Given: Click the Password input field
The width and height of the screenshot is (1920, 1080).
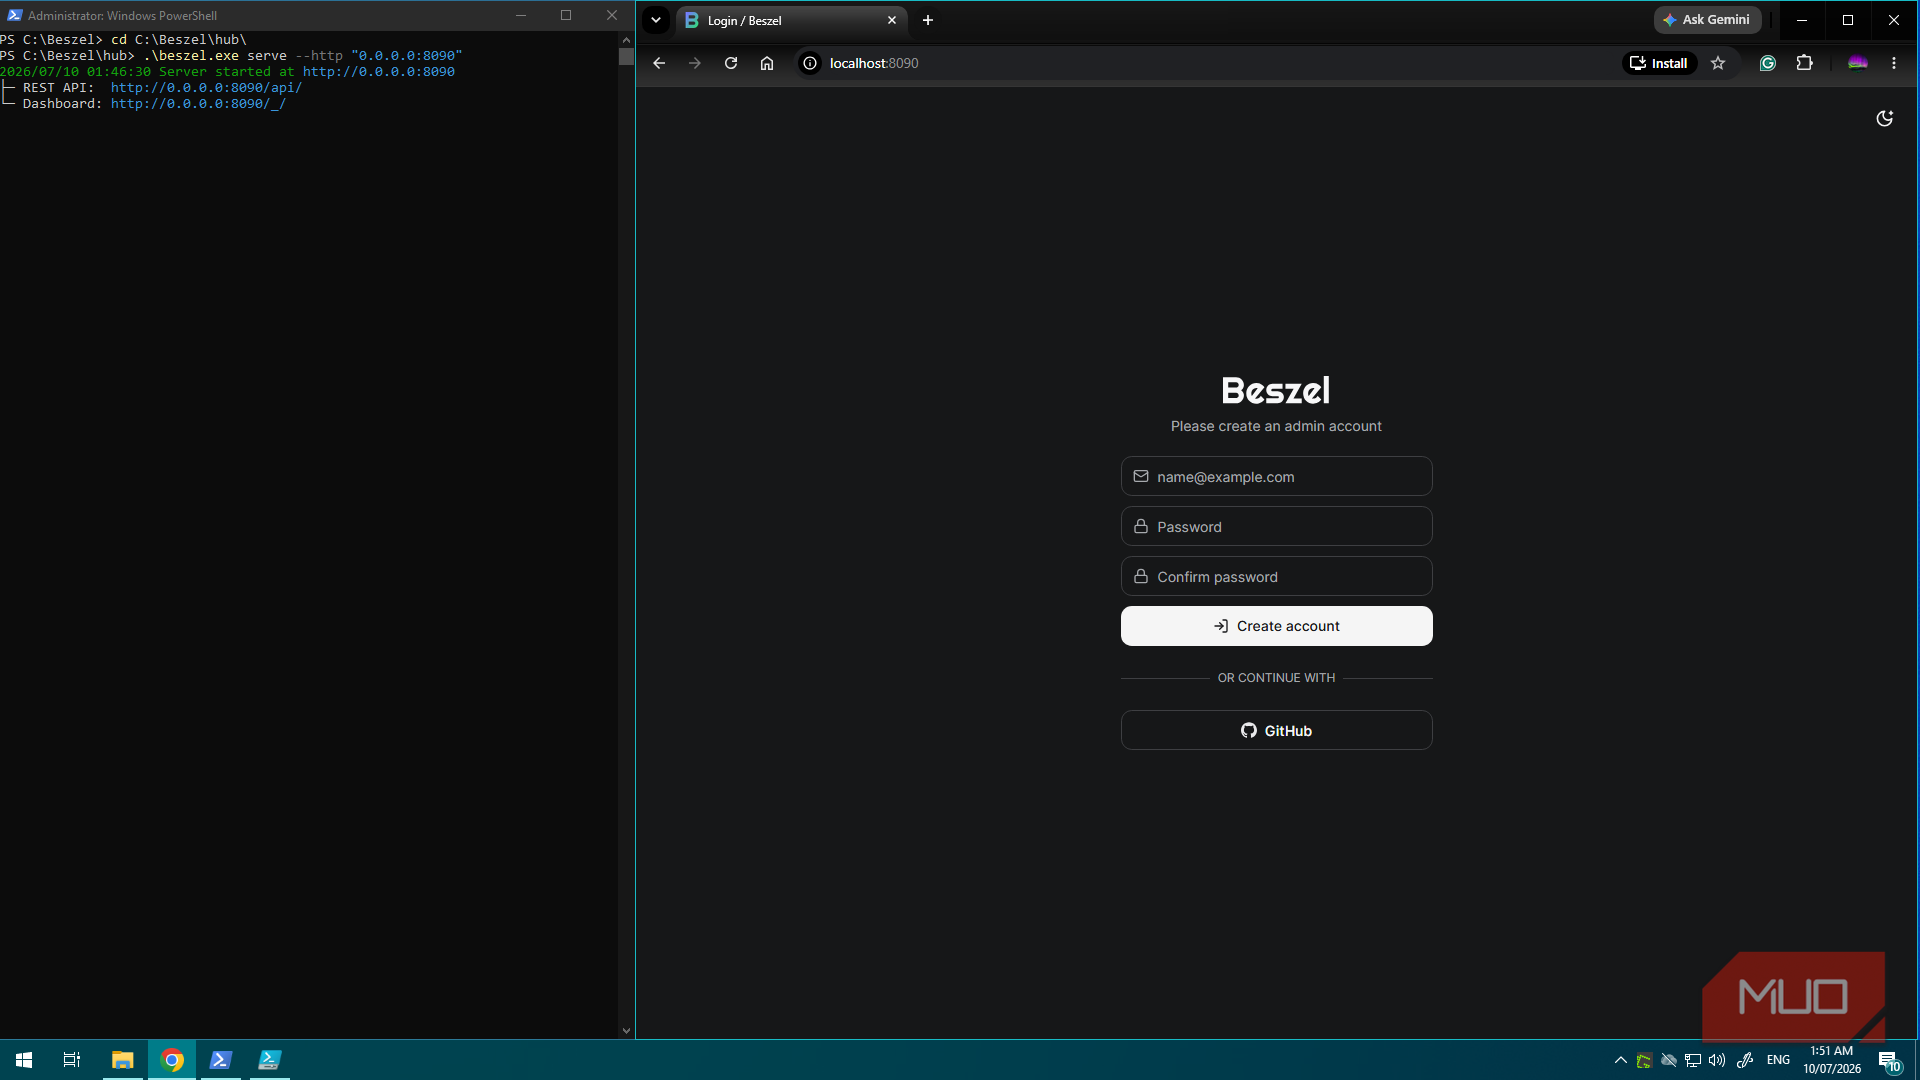Looking at the screenshot, I should (1276, 526).
